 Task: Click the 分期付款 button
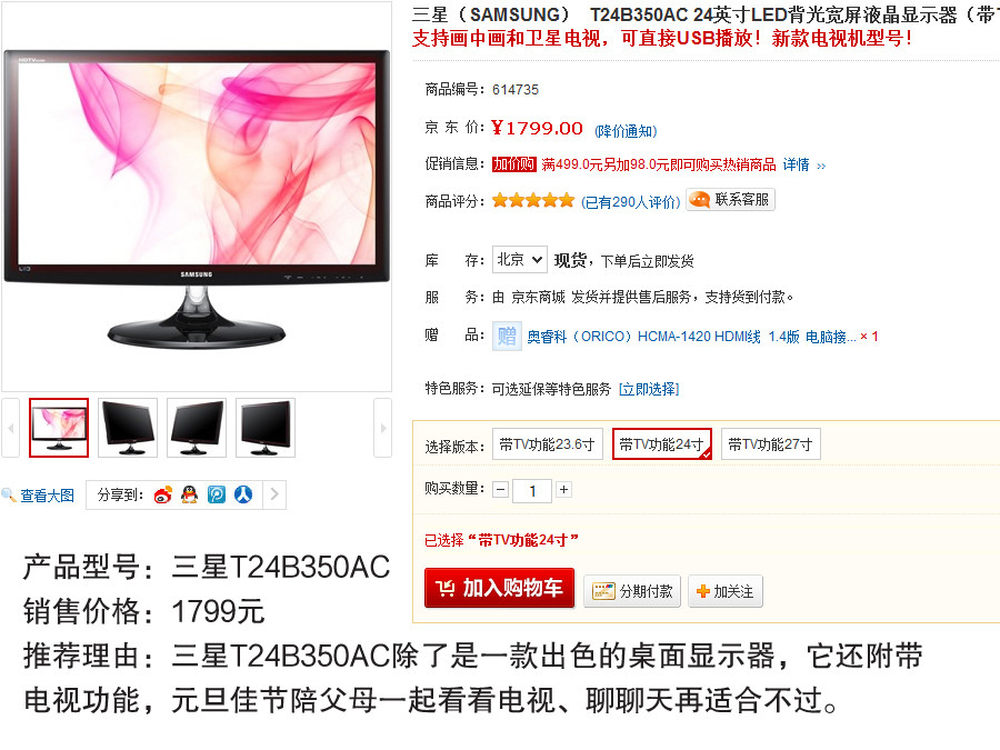(x=633, y=591)
